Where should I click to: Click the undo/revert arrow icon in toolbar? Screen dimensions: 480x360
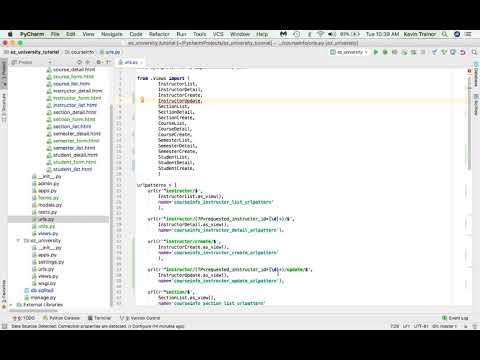coord(463,52)
